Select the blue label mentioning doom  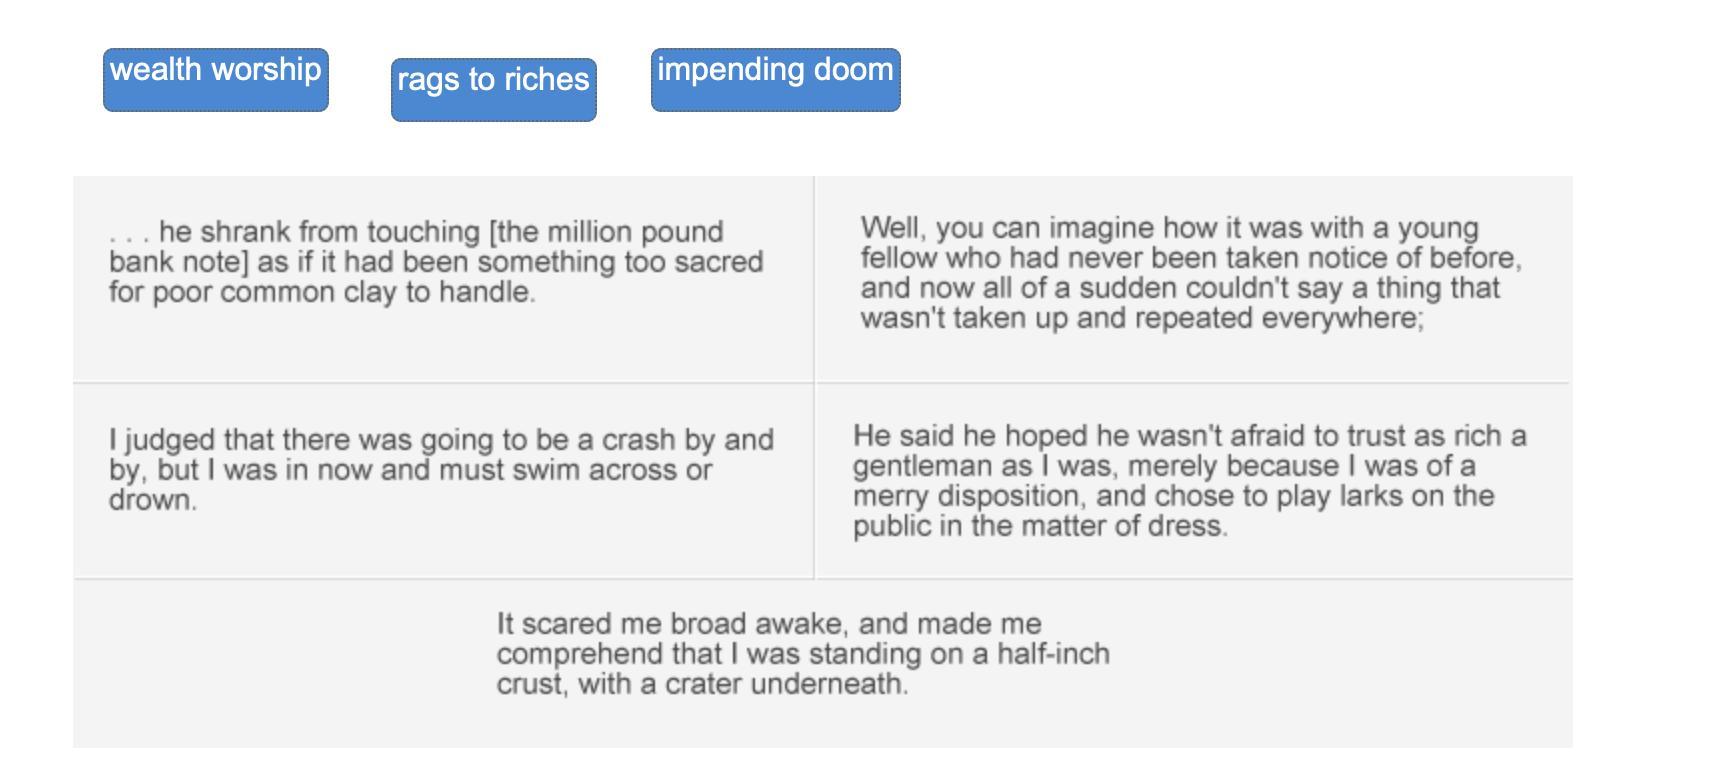775,79
